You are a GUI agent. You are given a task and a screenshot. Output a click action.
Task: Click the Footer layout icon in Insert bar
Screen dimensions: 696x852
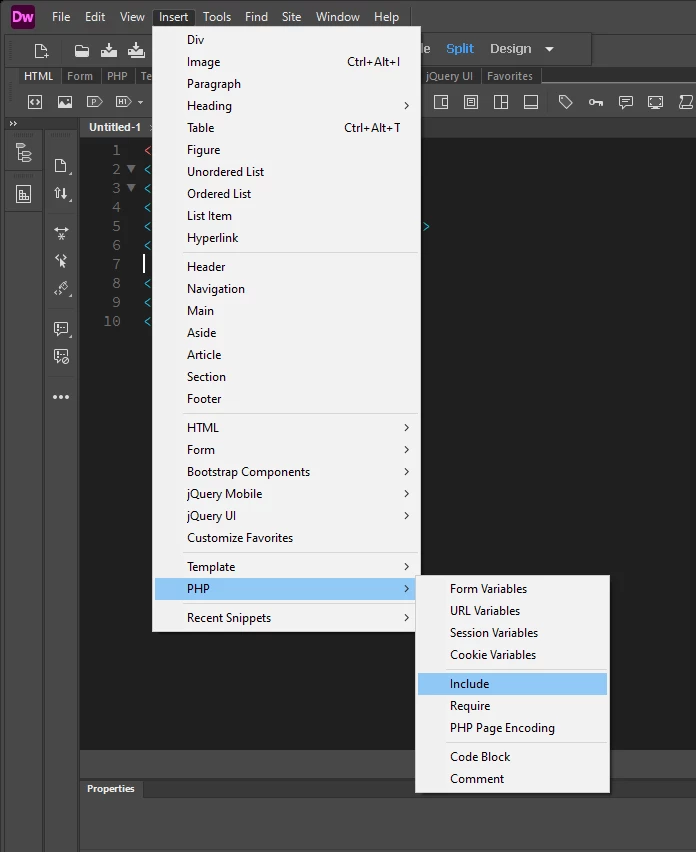point(531,102)
